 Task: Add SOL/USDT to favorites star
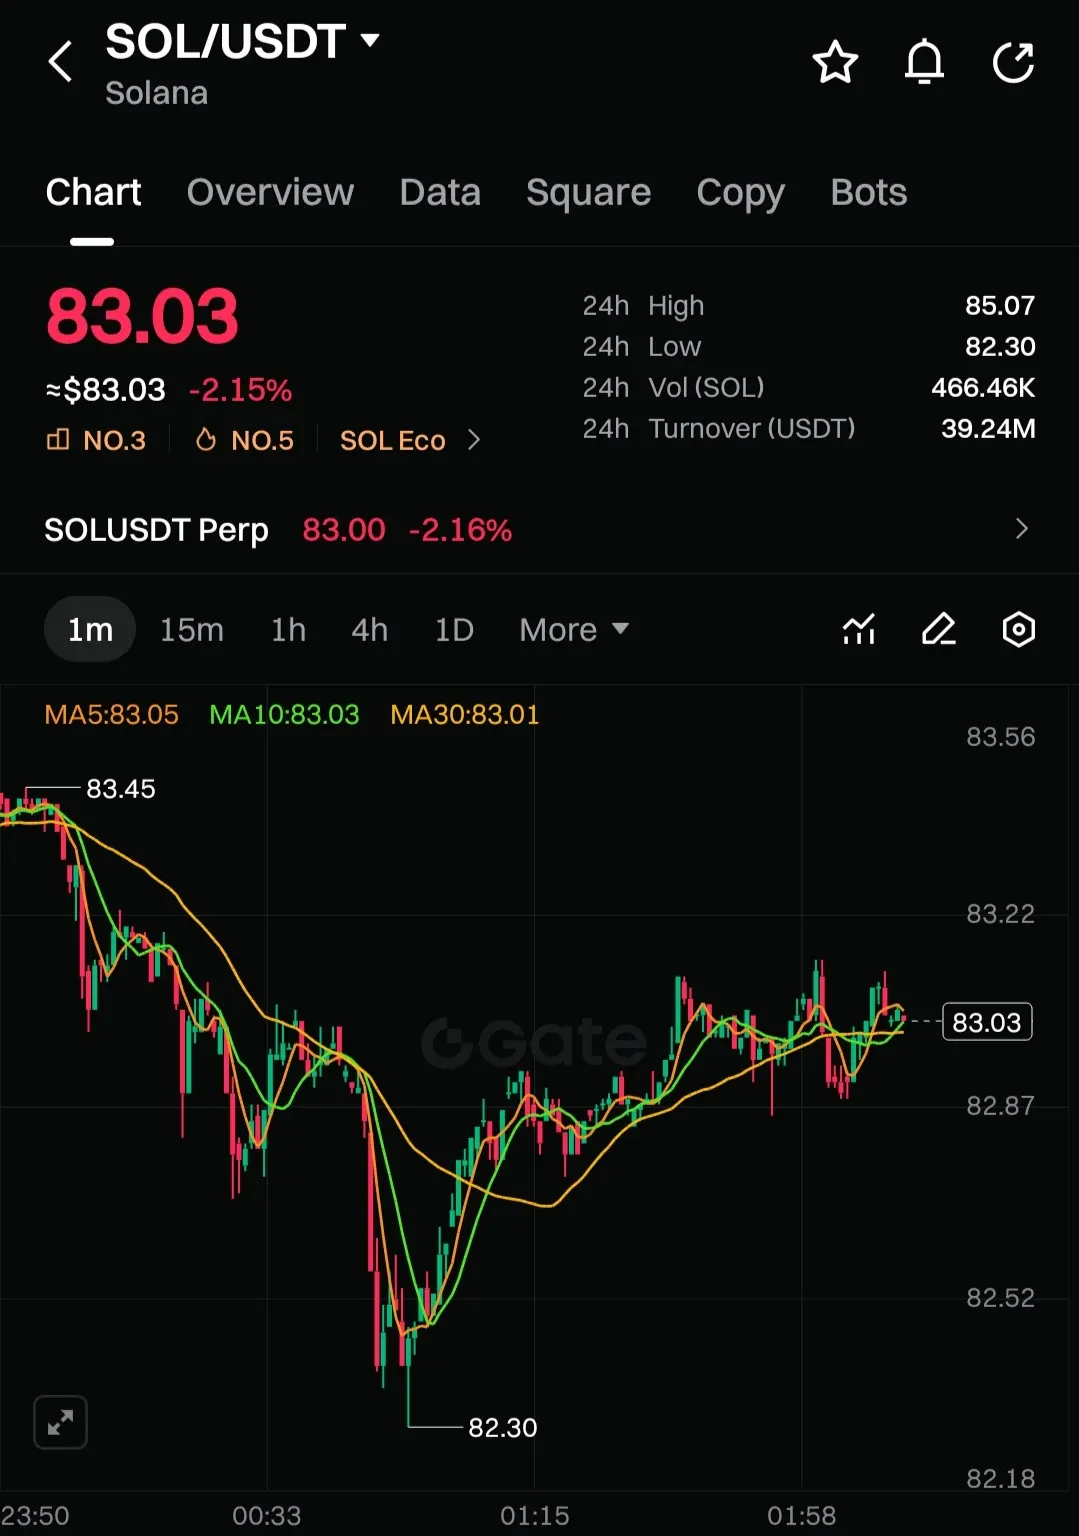(x=835, y=62)
